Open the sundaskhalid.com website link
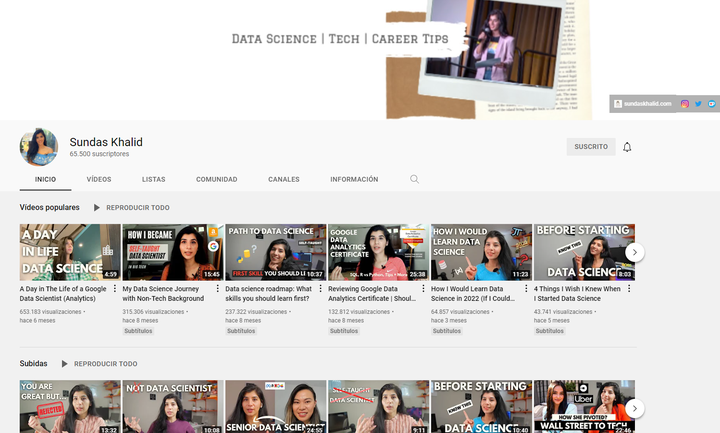720x433 pixels. point(643,104)
